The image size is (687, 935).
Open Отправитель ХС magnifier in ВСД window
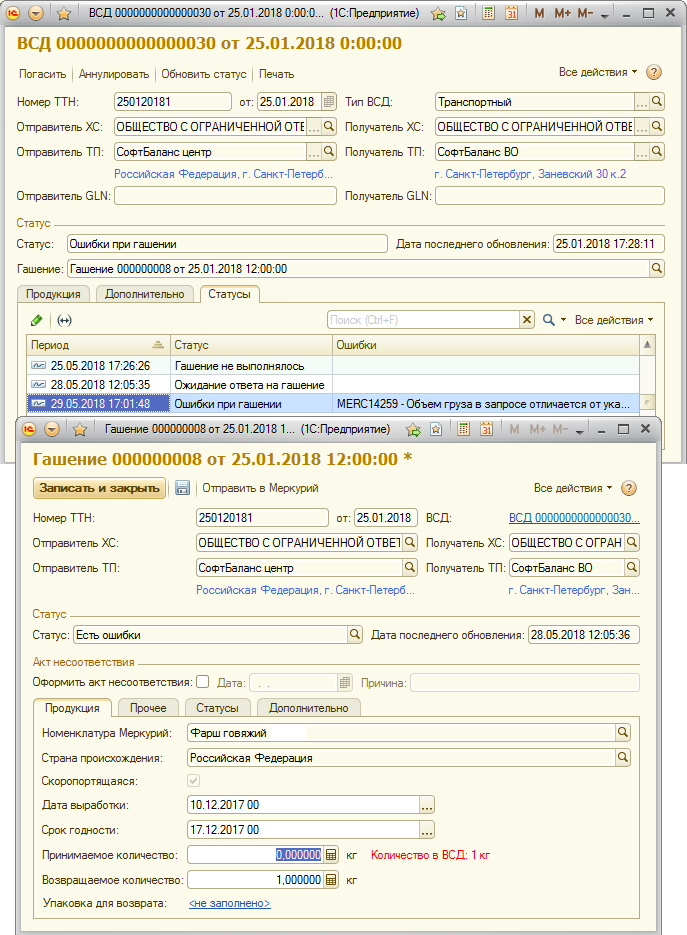[x=329, y=127]
